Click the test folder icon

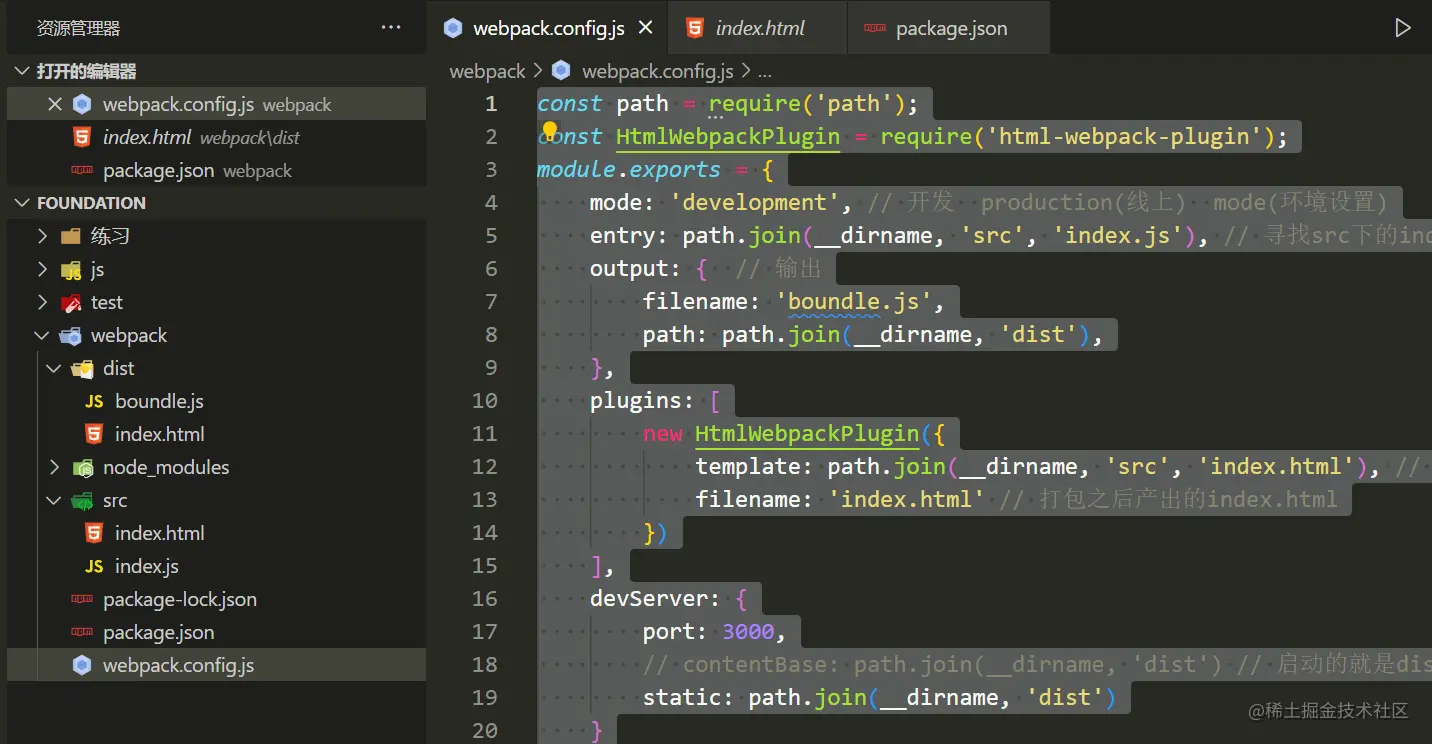[70, 303]
